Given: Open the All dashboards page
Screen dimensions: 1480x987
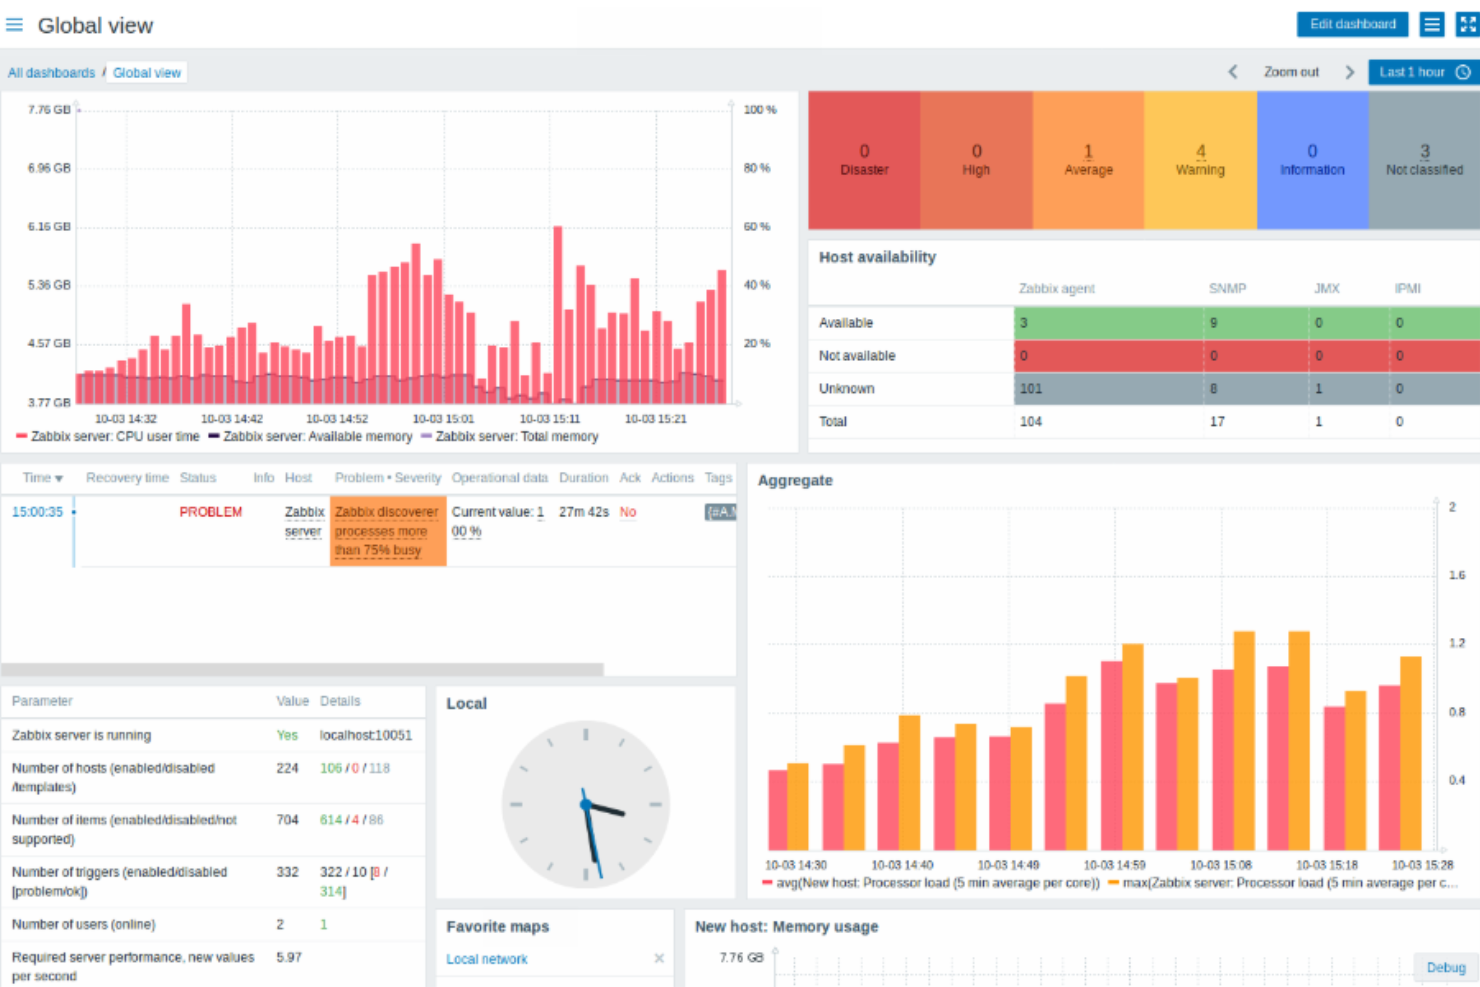Looking at the screenshot, I should 51,72.
